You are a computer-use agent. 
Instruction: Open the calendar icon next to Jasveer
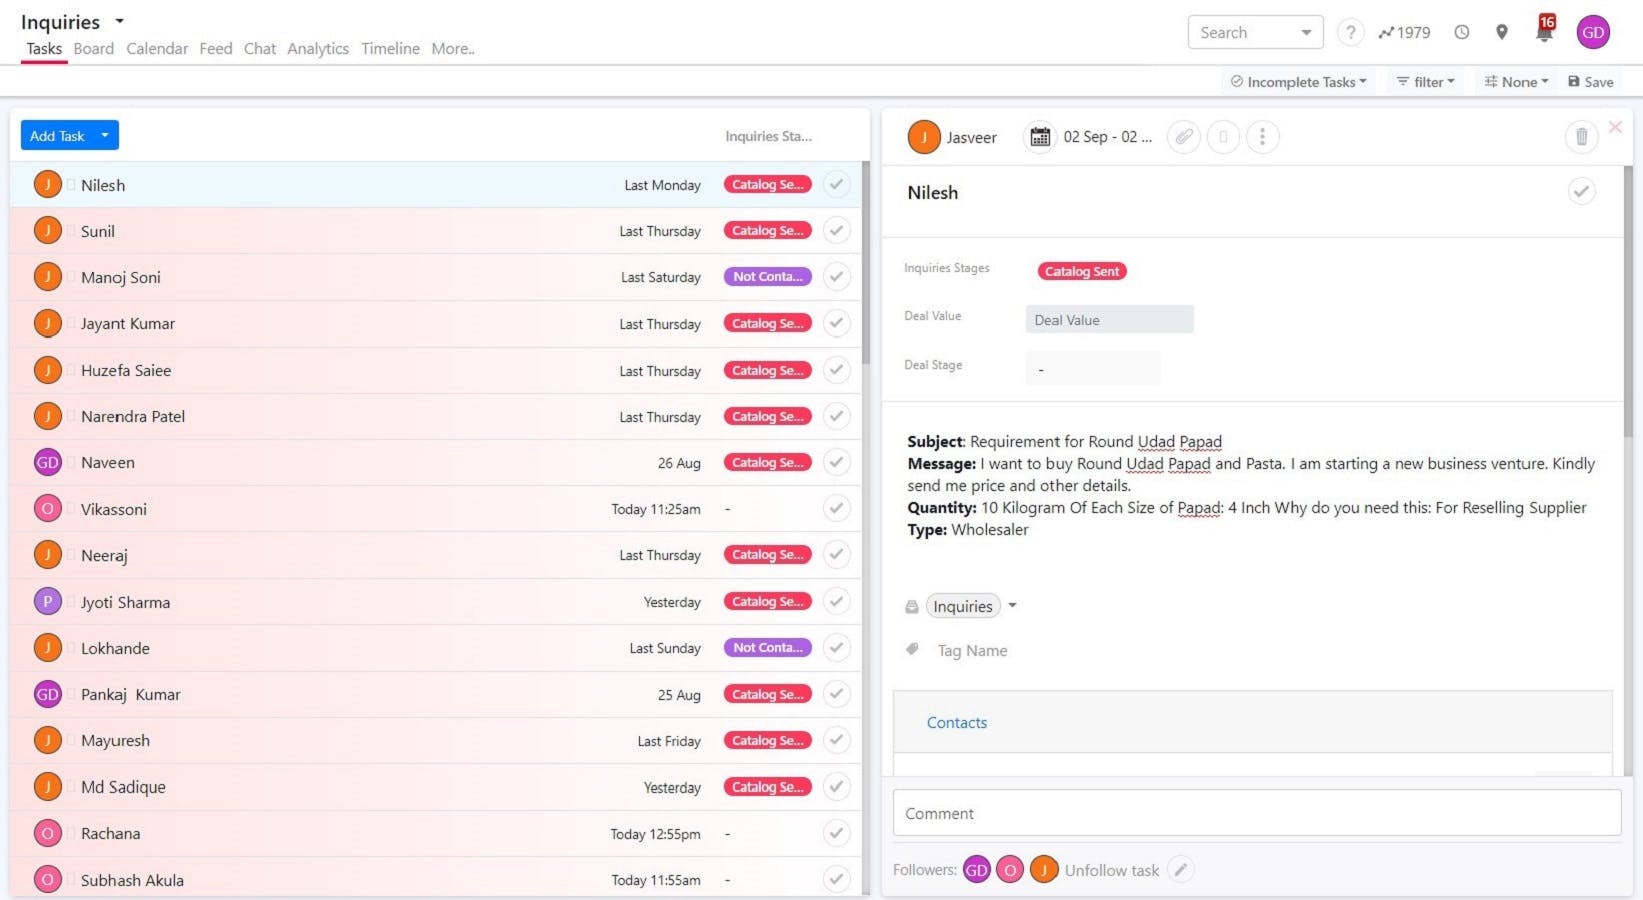point(1040,137)
